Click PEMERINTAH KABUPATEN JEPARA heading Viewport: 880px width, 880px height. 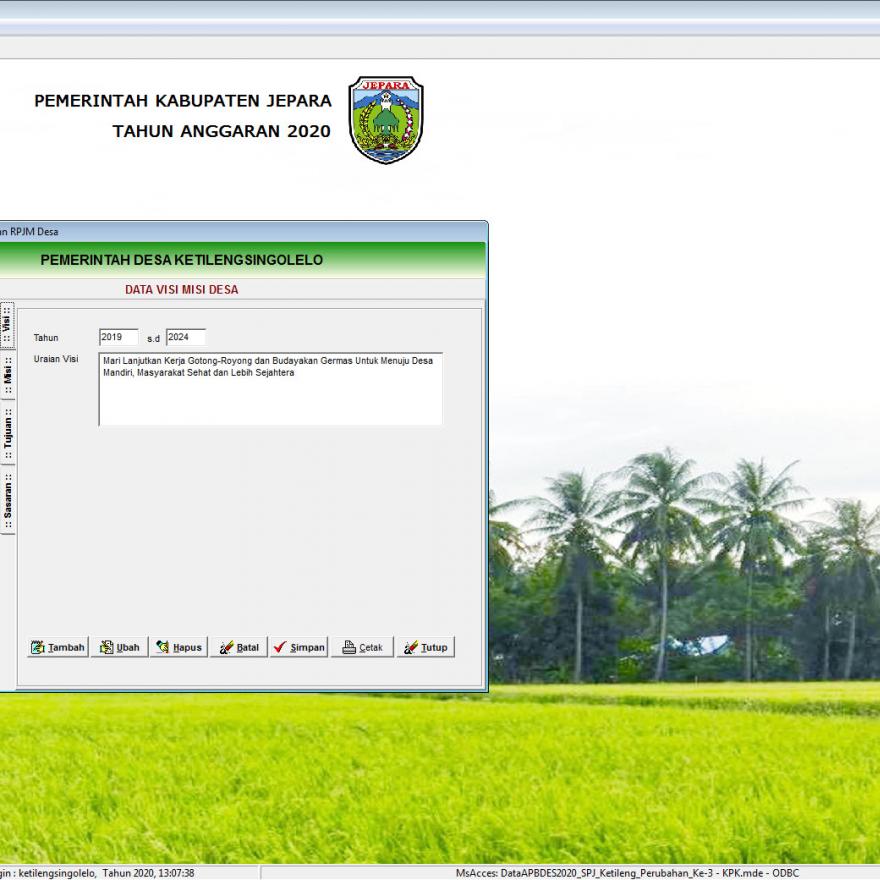click(183, 101)
